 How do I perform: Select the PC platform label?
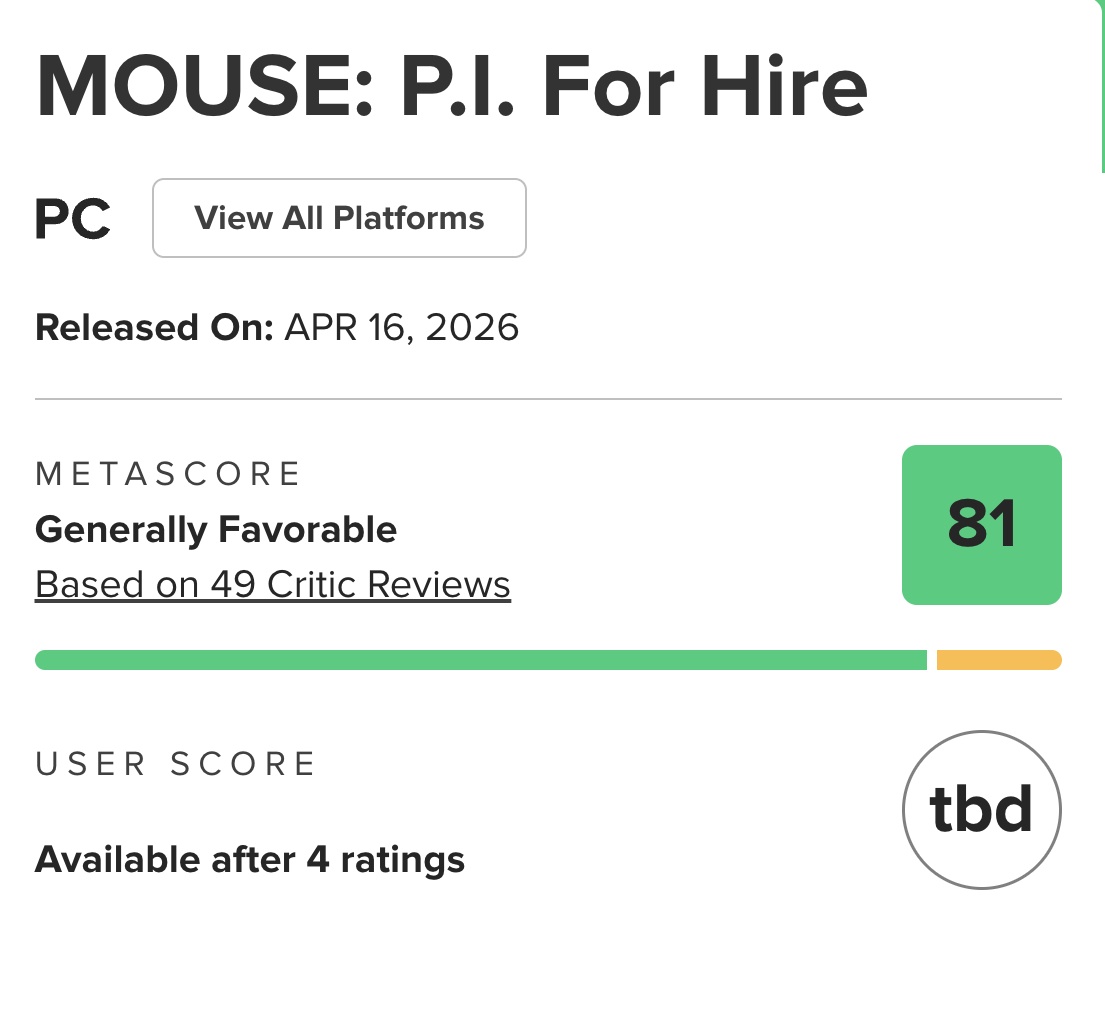(73, 218)
